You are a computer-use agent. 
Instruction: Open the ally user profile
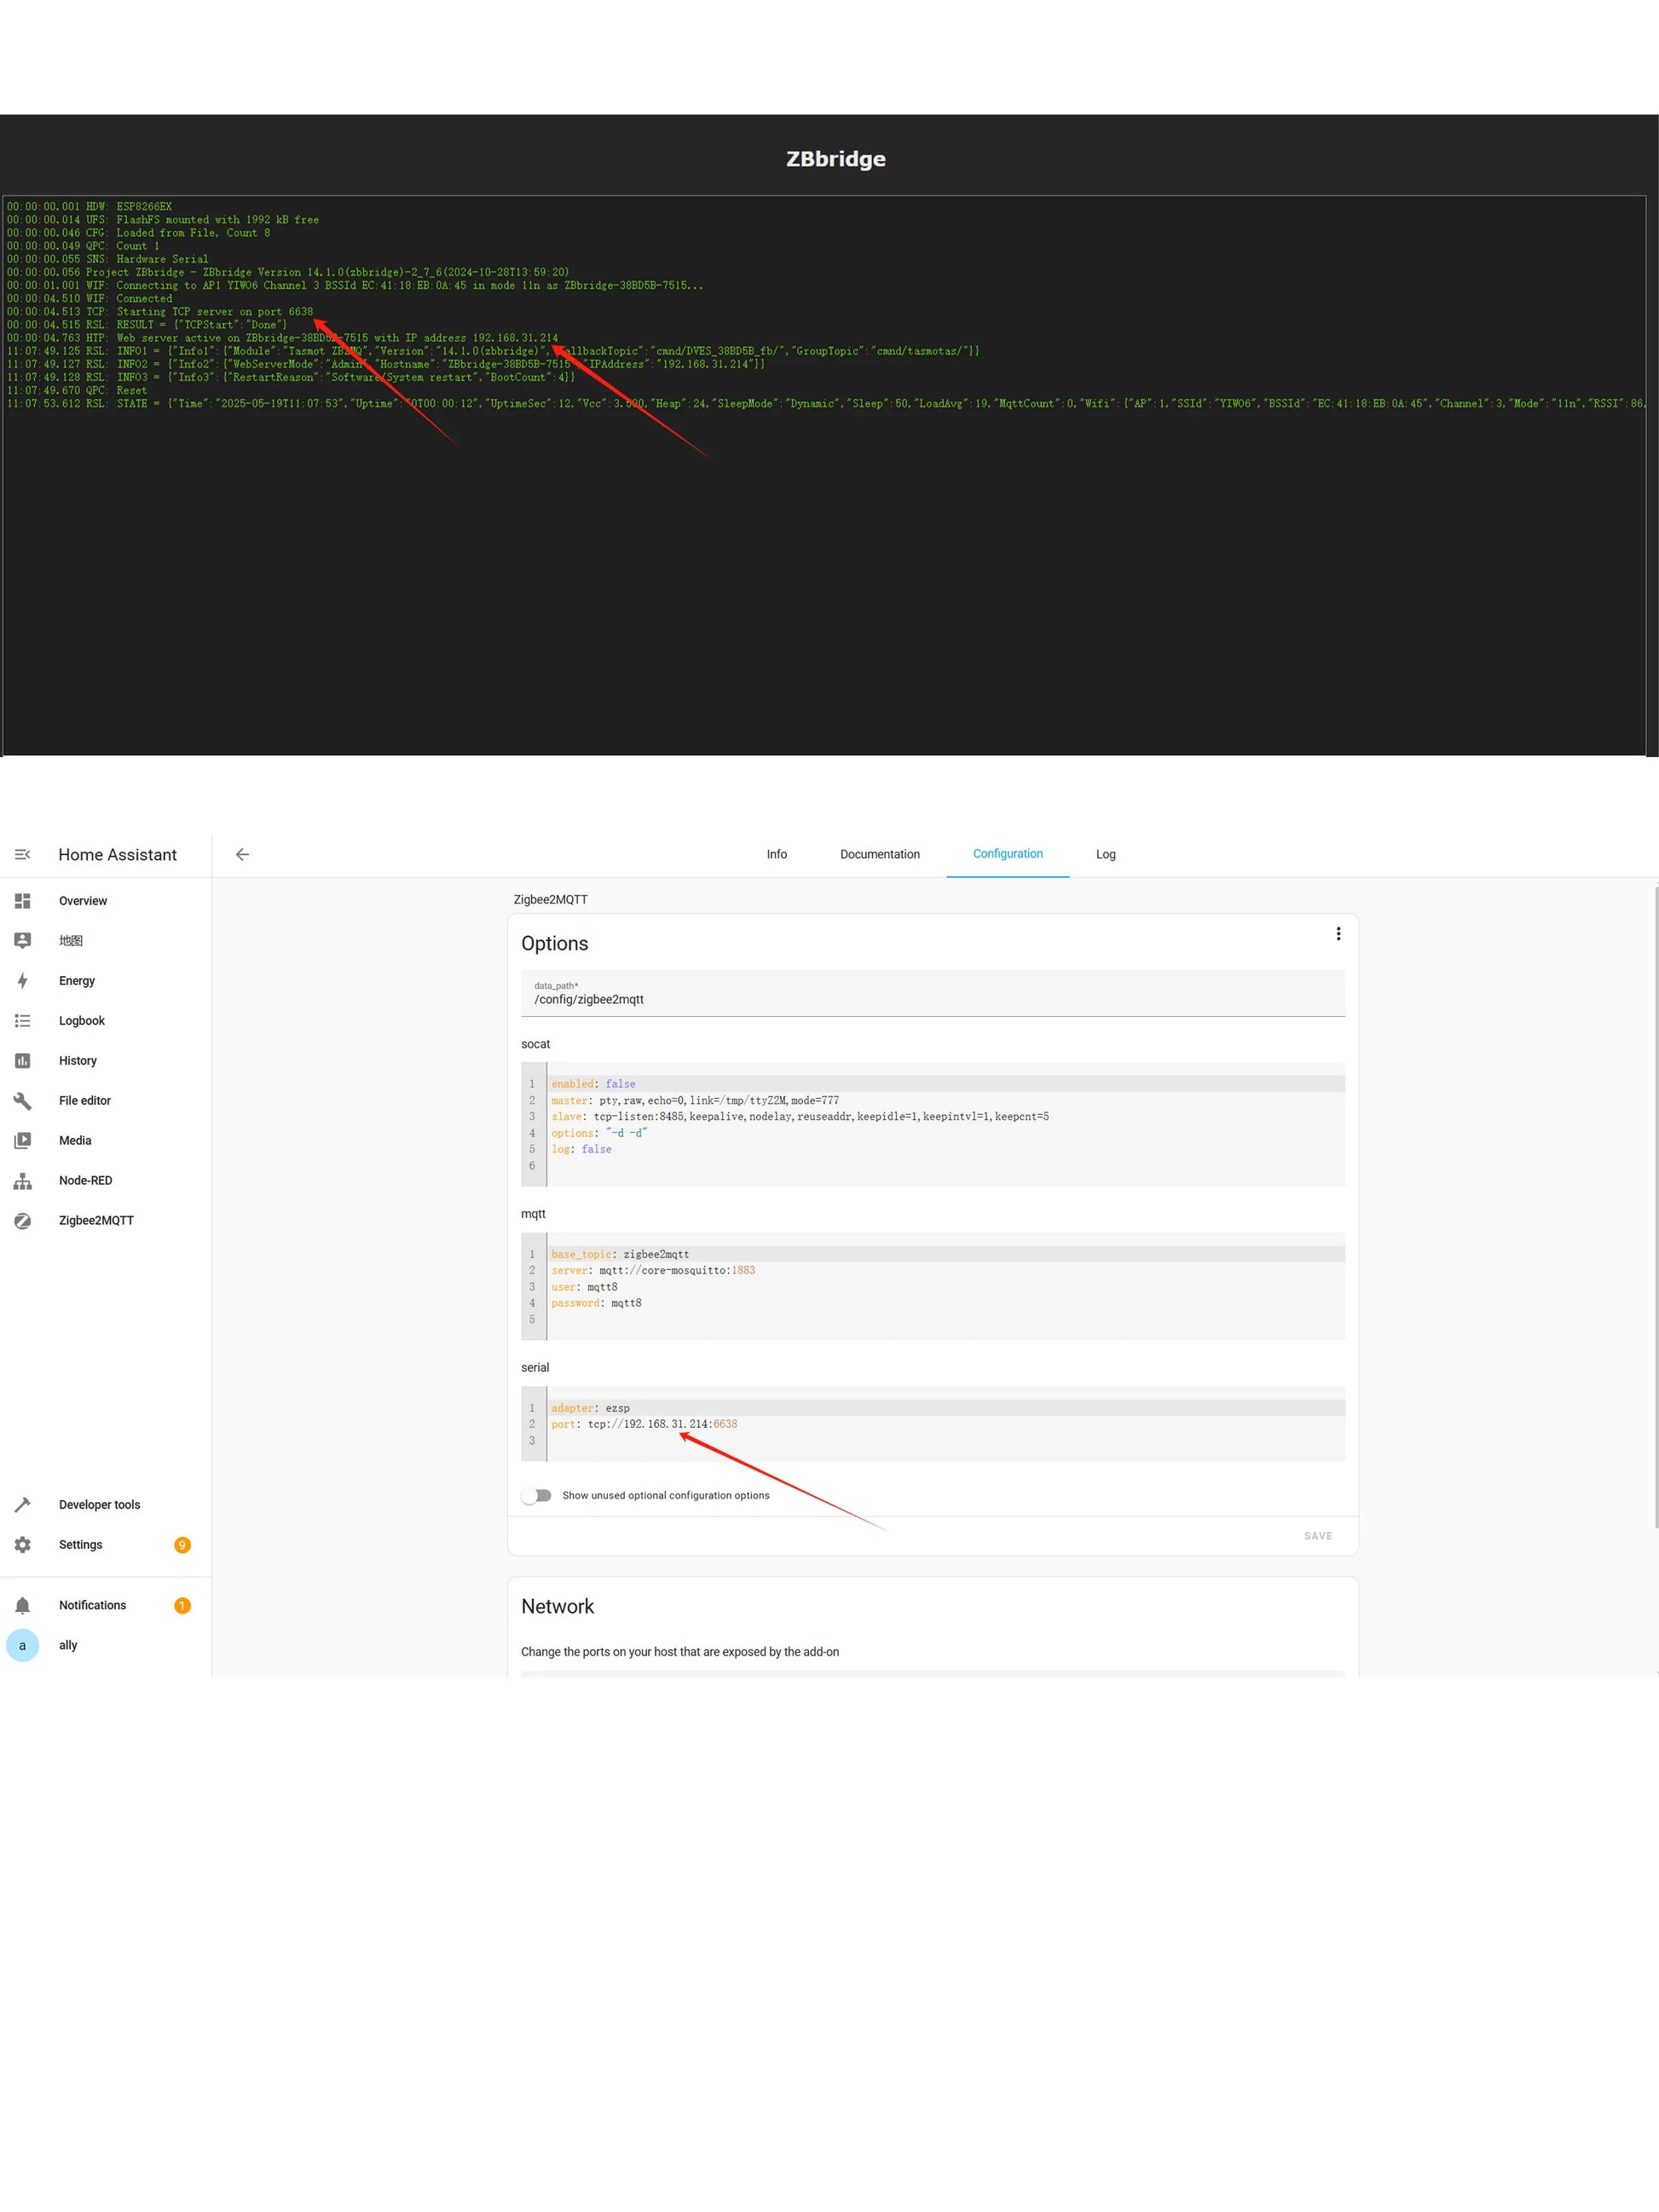click(x=67, y=1645)
